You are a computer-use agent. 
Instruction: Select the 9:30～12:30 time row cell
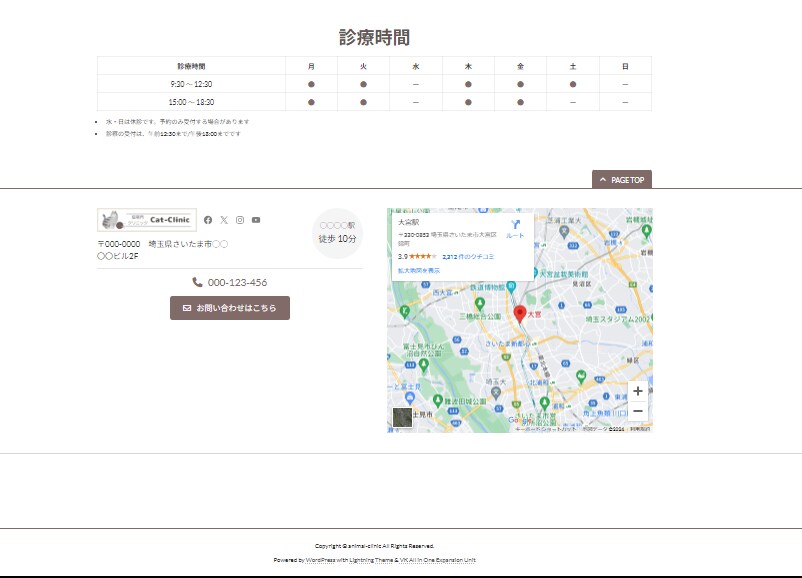point(191,84)
